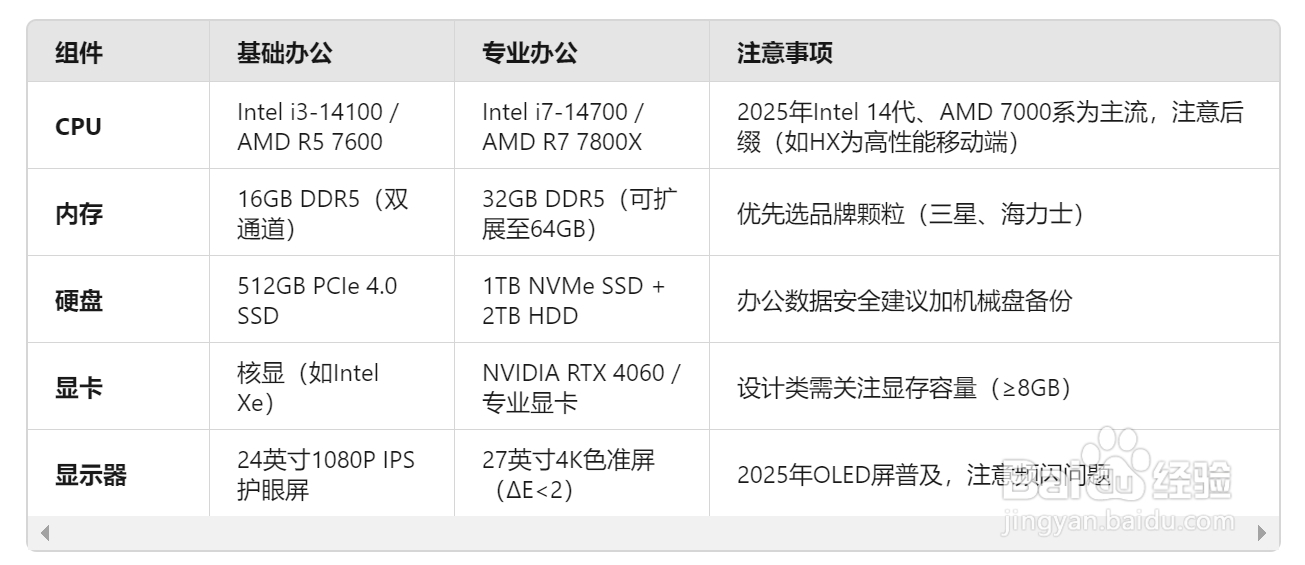Image resolution: width=1305 pixels, height=565 pixels.
Task: Click the 显卡 row label
Action: point(78,388)
